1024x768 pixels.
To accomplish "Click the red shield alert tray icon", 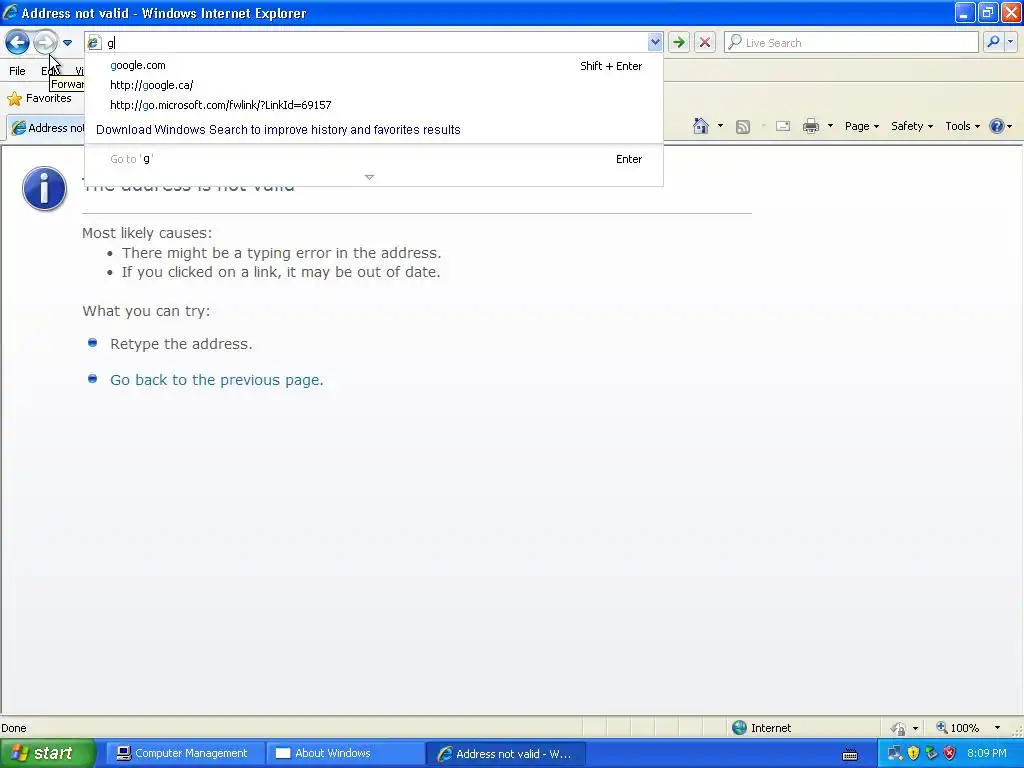I will click(x=950, y=754).
